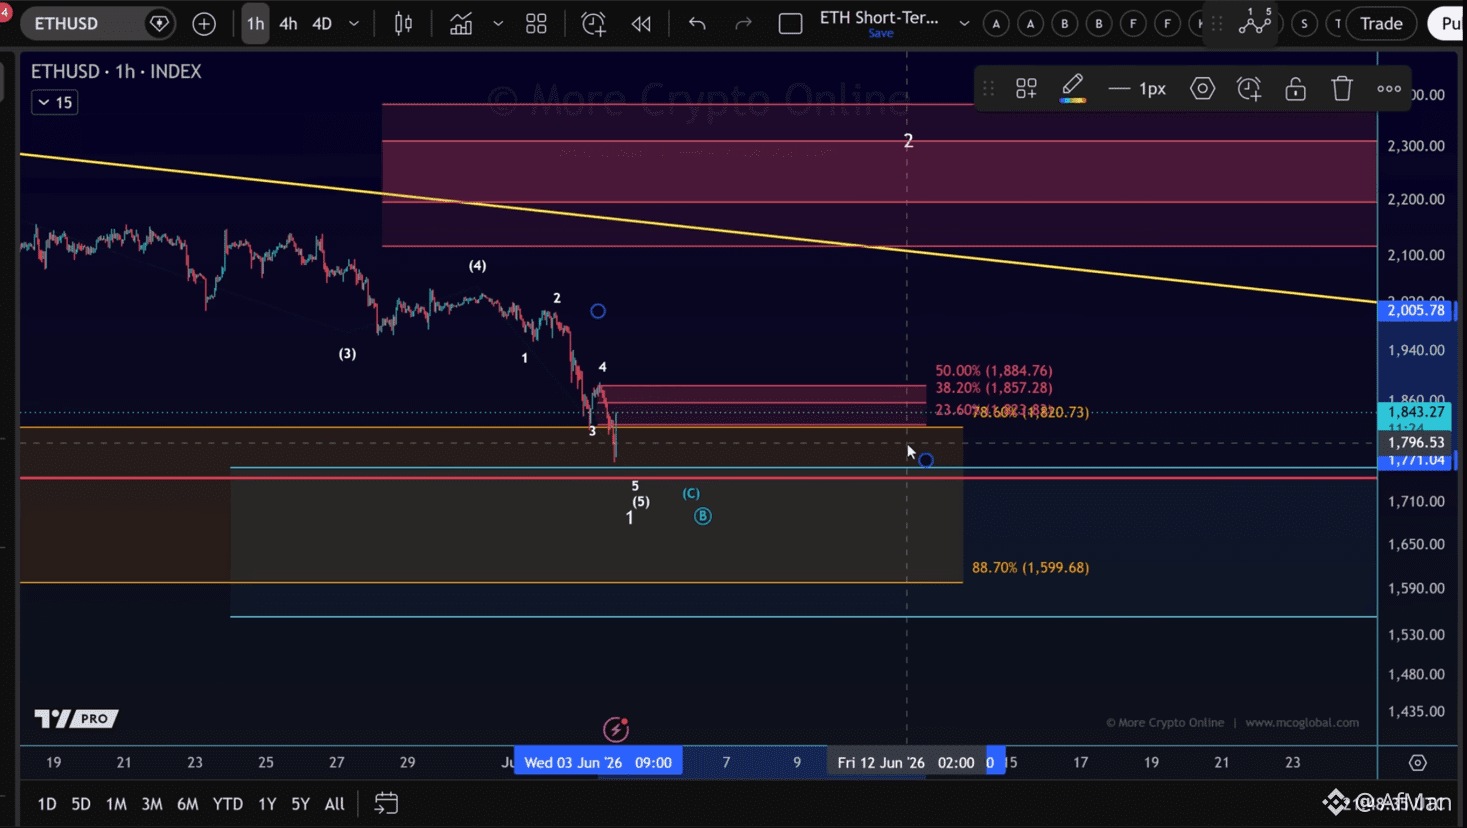1467x828 pixels.
Task: Click the 1,771.04 price label
Action: [1416, 460]
